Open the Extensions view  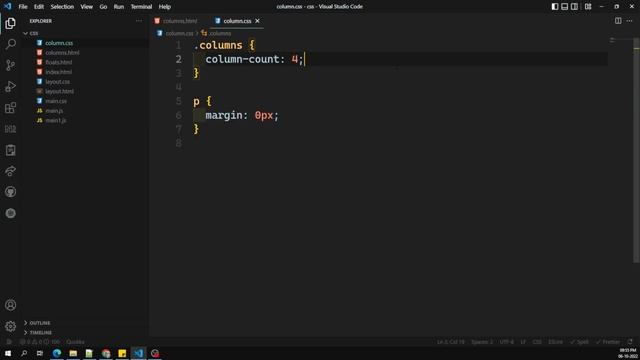click(x=11, y=108)
